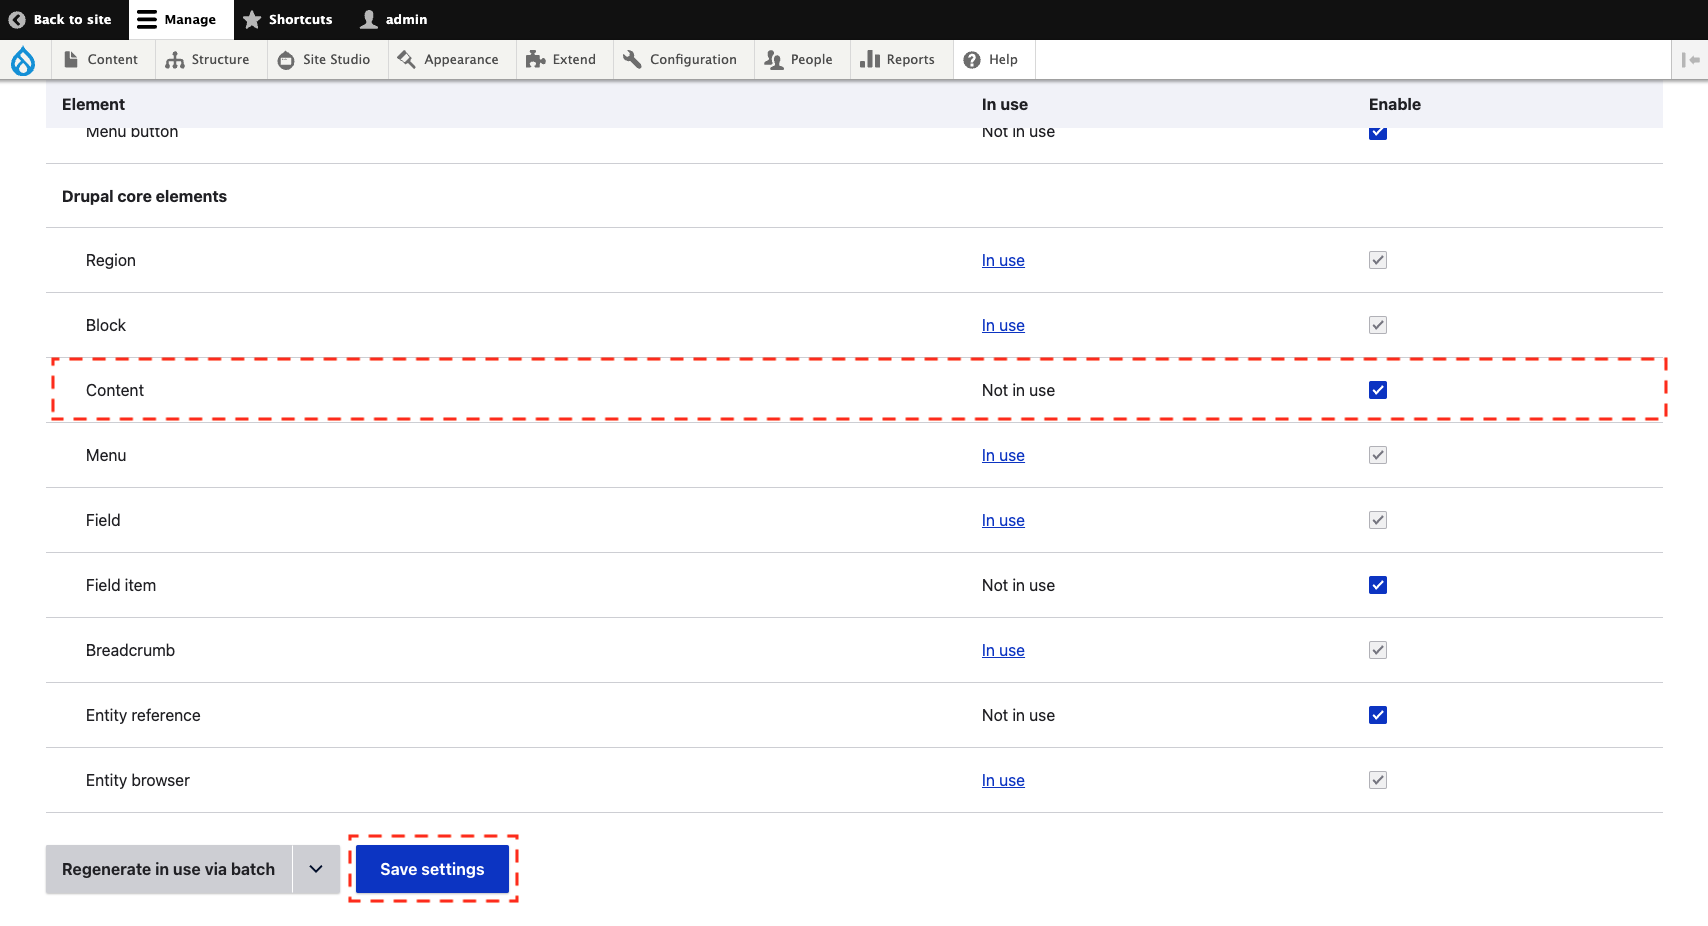Click Not in use text for Field item
Screen dimensions: 1708x926
point(1018,585)
